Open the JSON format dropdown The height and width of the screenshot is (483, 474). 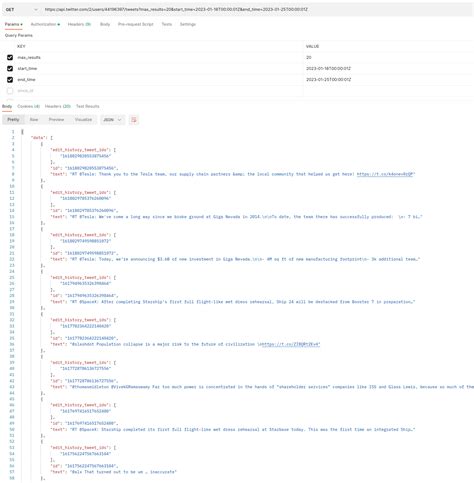tap(113, 120)
